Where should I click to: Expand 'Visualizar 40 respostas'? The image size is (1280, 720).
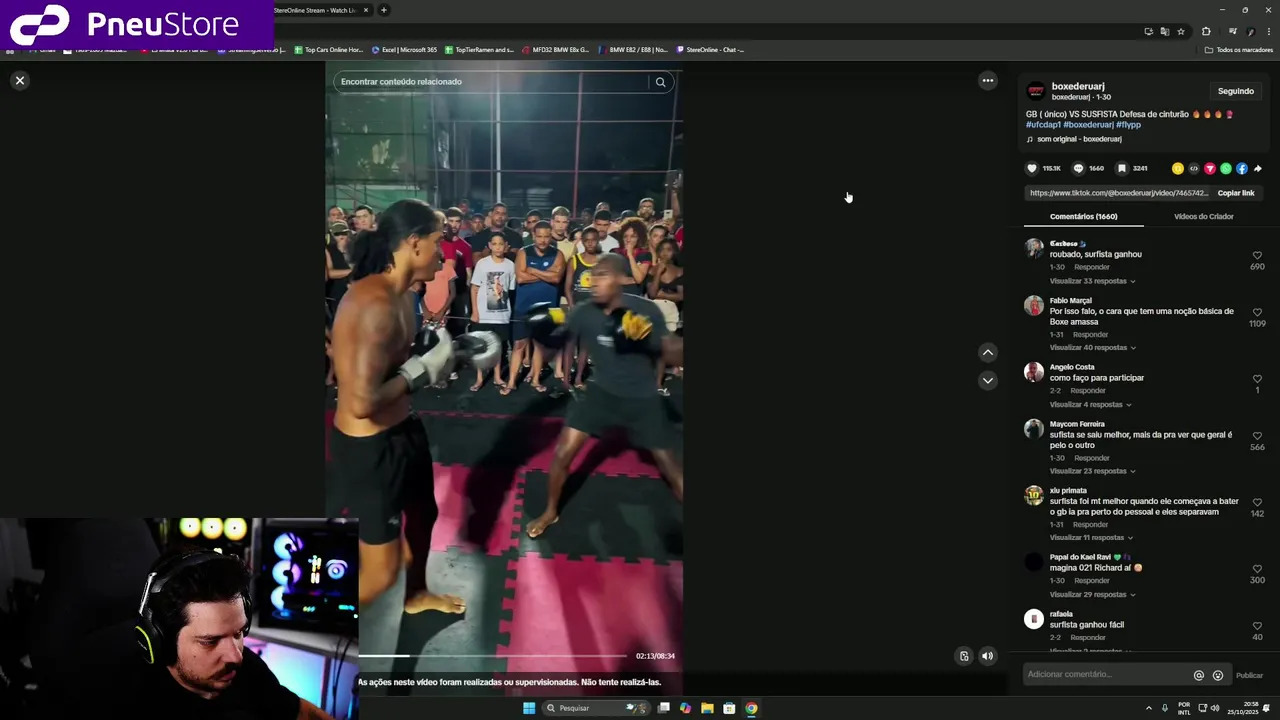pyautogui.click(x=1093, y=347)
